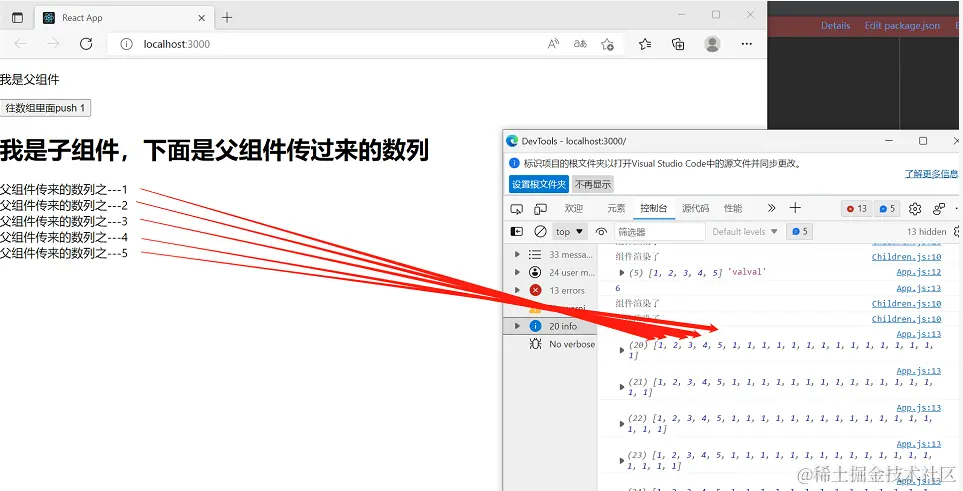Expand the (20) array log entry
963x491 pixels.
coord(622,350)
